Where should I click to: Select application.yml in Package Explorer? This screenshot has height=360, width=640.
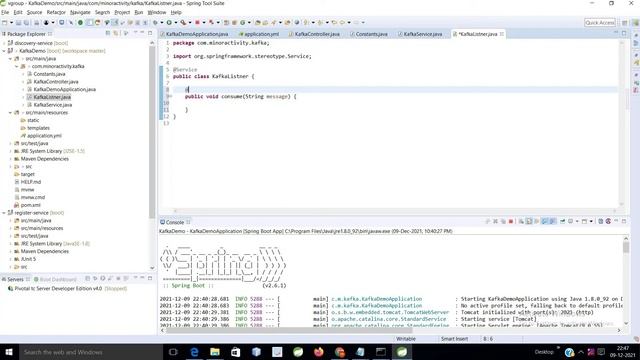point(44,136)
